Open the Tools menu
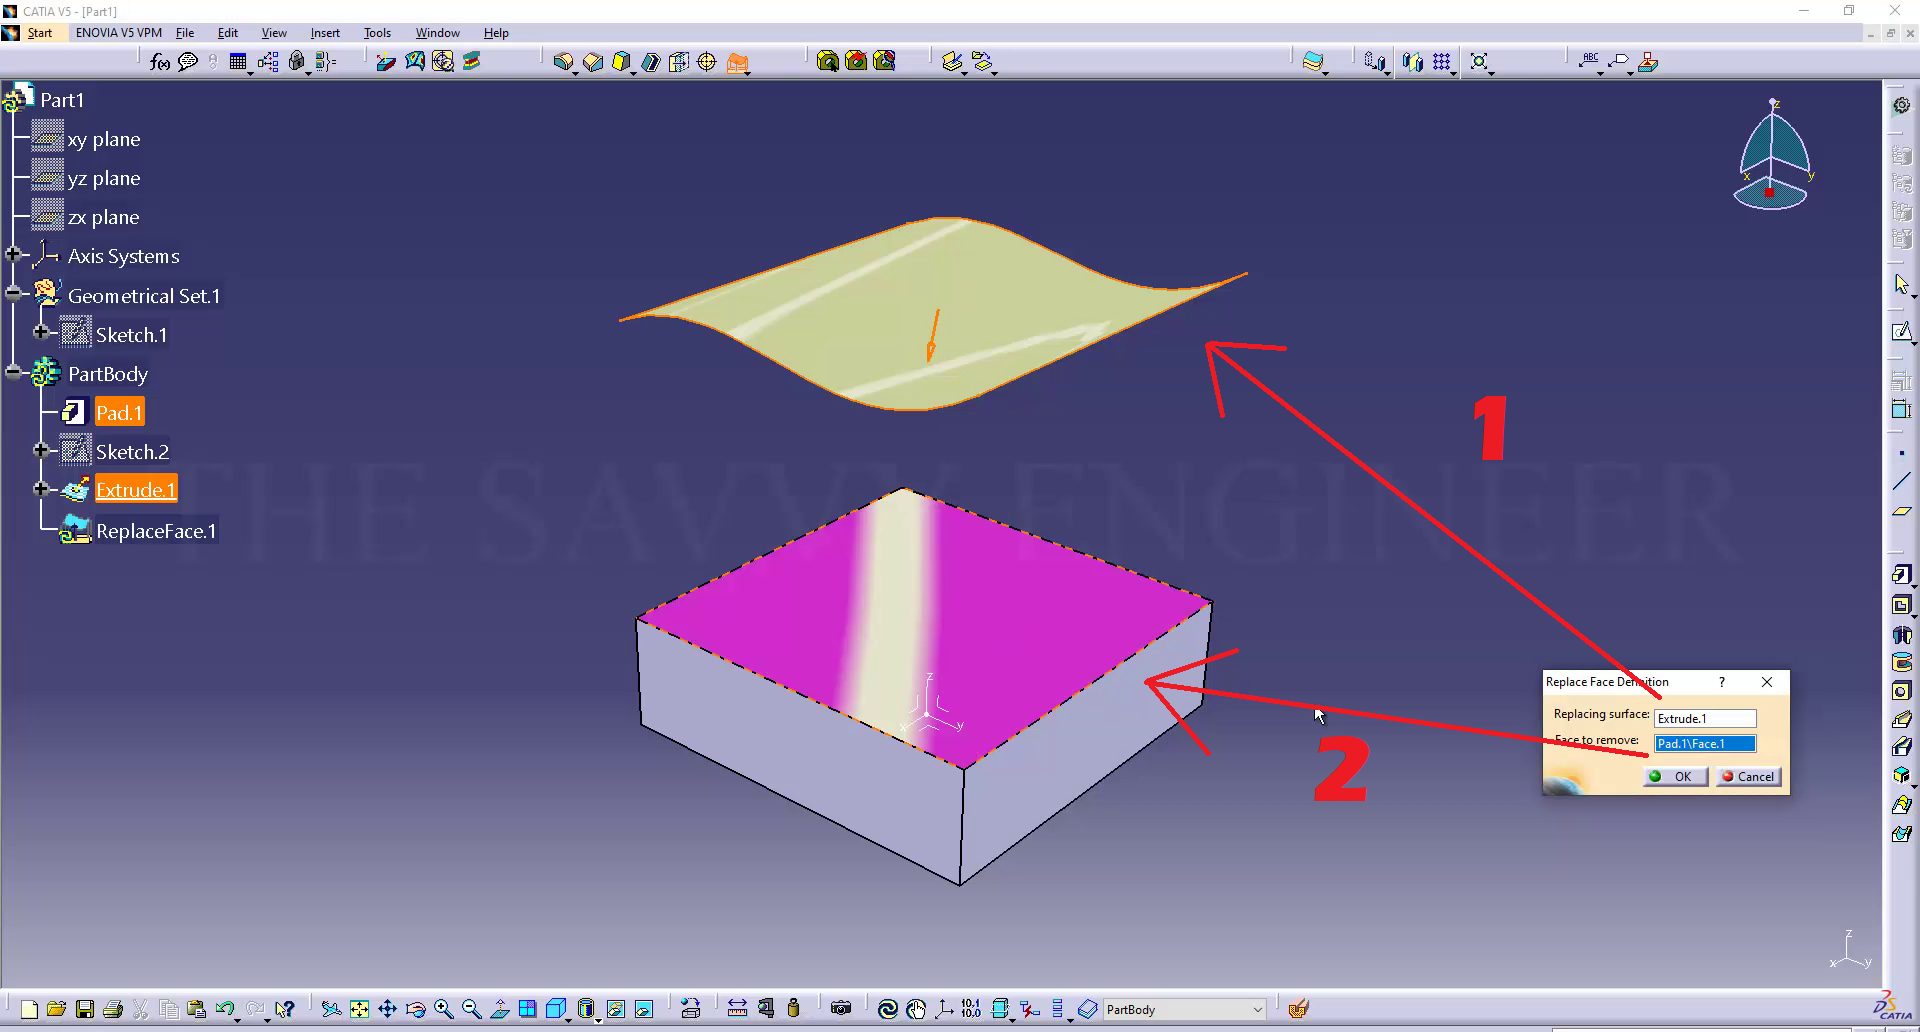1920x1032 pixels. point(377,33)
